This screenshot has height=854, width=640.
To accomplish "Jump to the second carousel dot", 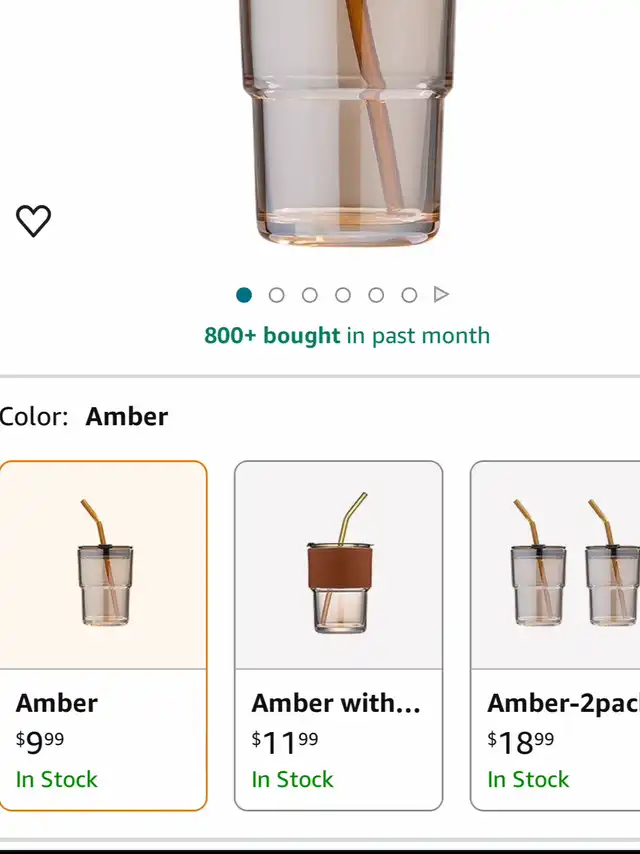I will point(277,295).
